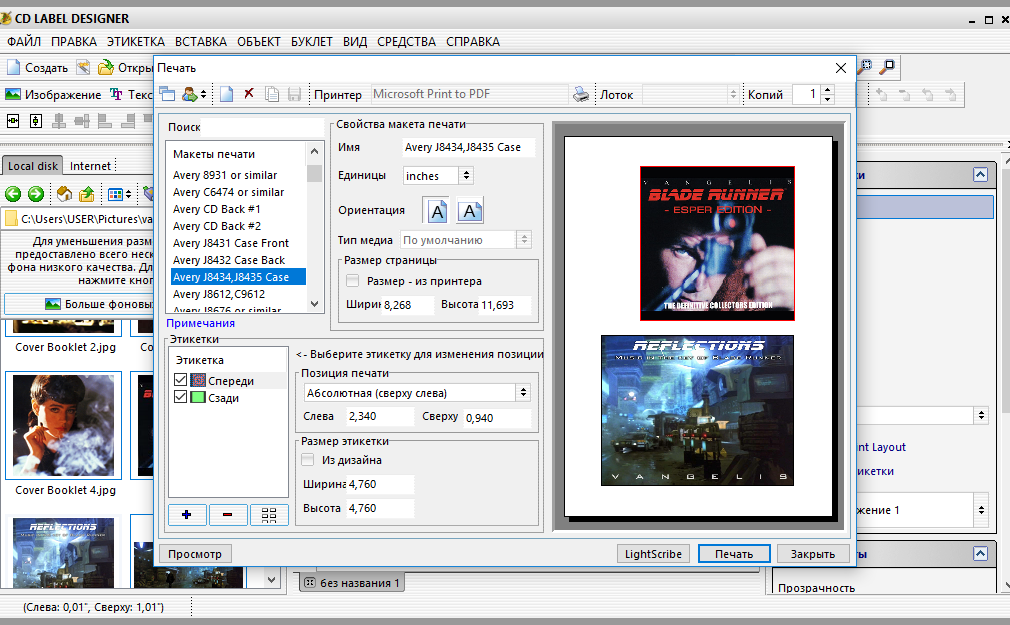
Task: Go to the home folder icon
Action: (64, 193)
